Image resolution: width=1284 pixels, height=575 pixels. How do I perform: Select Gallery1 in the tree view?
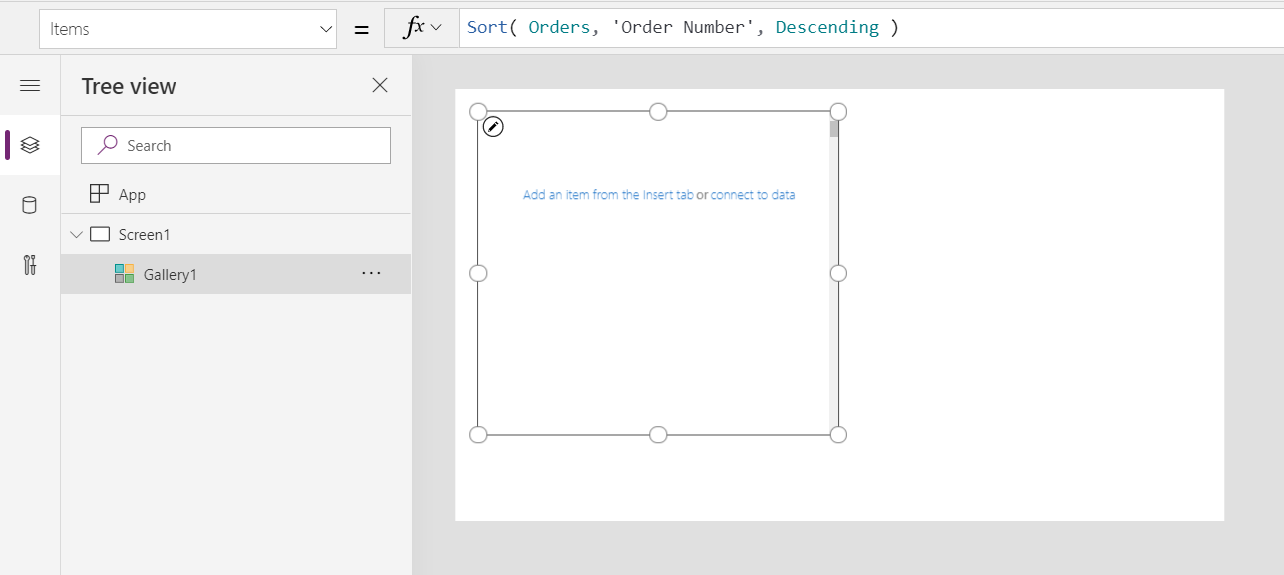[x=170, y=274]
